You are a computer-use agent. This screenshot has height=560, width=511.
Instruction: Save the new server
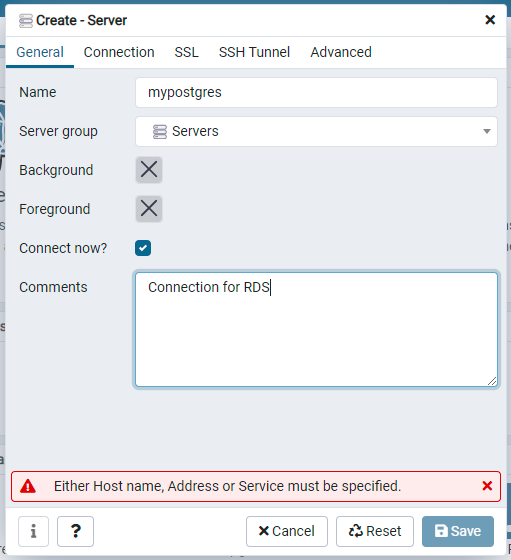pos(458,531)
